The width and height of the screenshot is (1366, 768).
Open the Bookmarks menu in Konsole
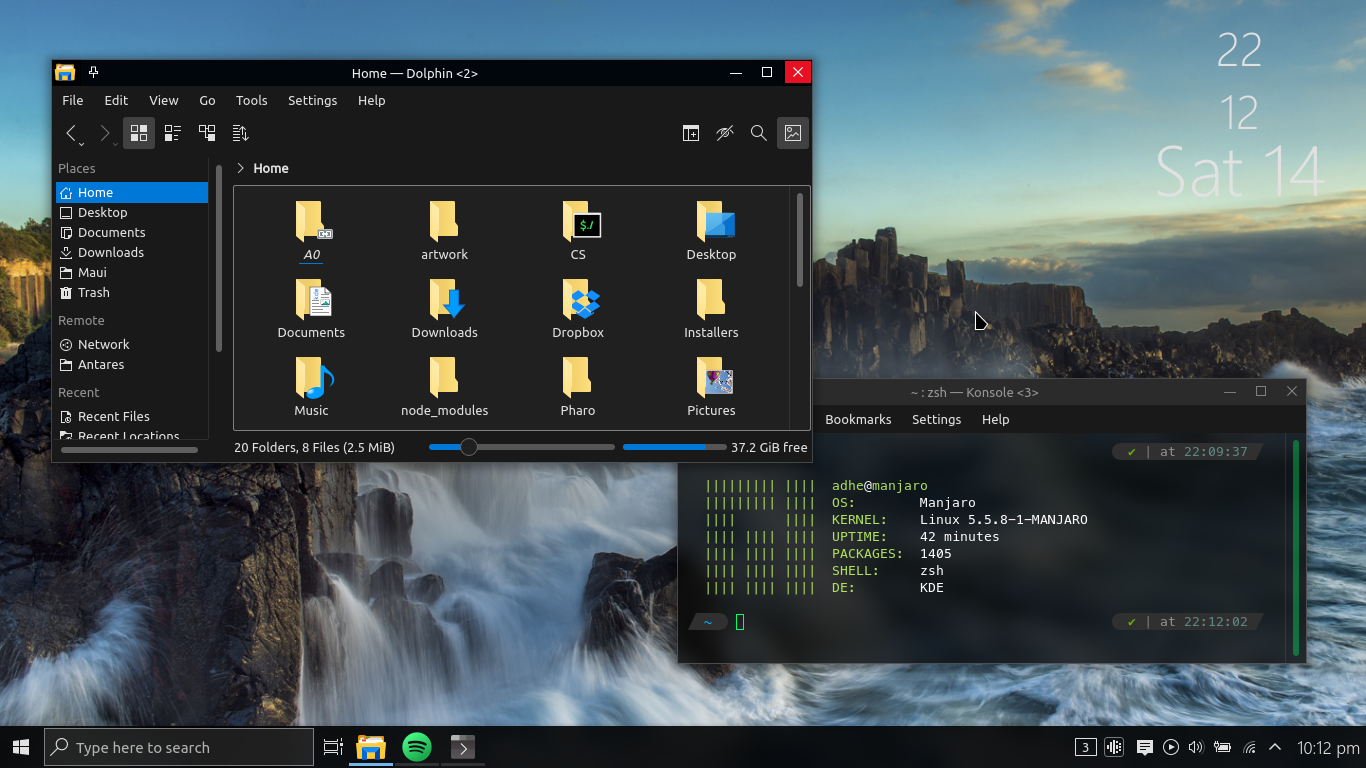point(858,420)
